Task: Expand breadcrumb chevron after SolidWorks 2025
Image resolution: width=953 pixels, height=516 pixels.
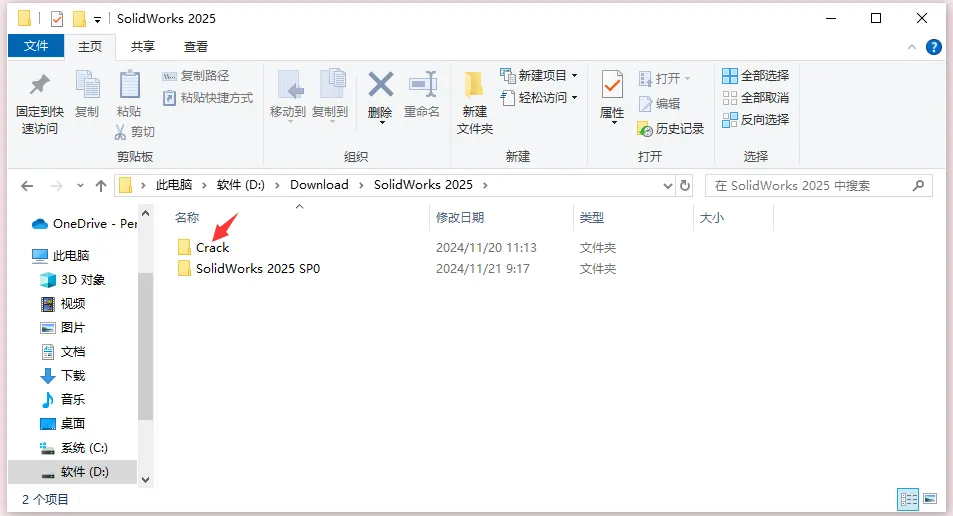Action: pyautogui.click(x=485, y=185)
